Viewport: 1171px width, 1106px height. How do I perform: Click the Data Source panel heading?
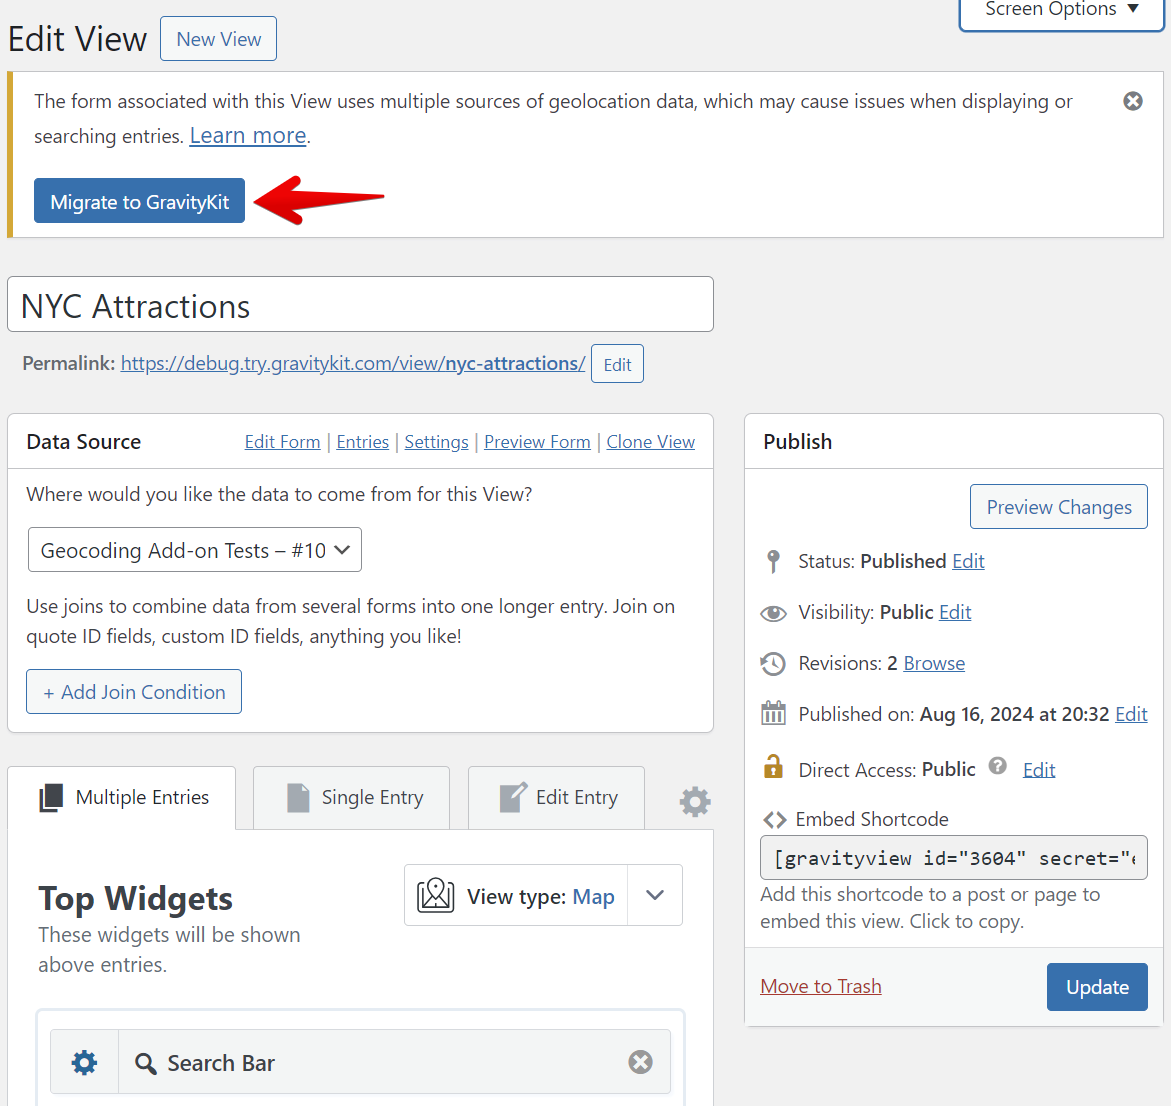point(84,442)
